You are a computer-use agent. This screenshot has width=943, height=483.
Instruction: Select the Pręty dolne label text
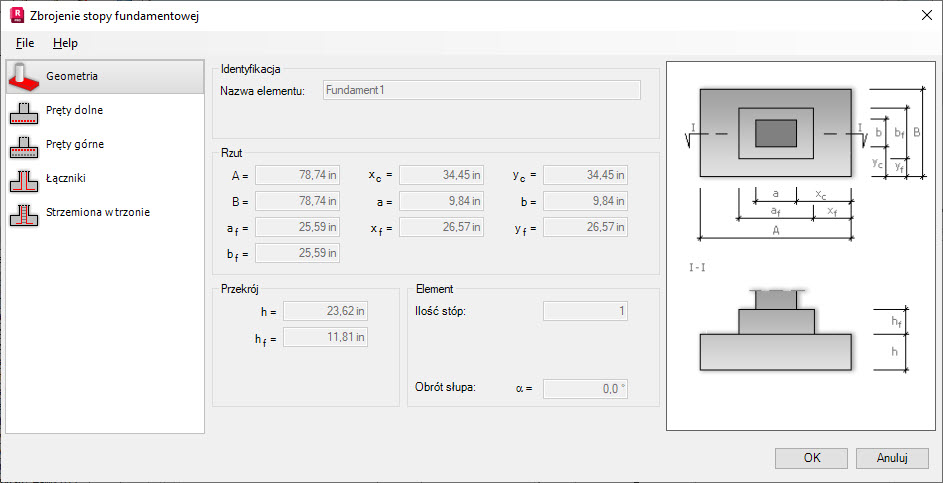coord(75,110)
